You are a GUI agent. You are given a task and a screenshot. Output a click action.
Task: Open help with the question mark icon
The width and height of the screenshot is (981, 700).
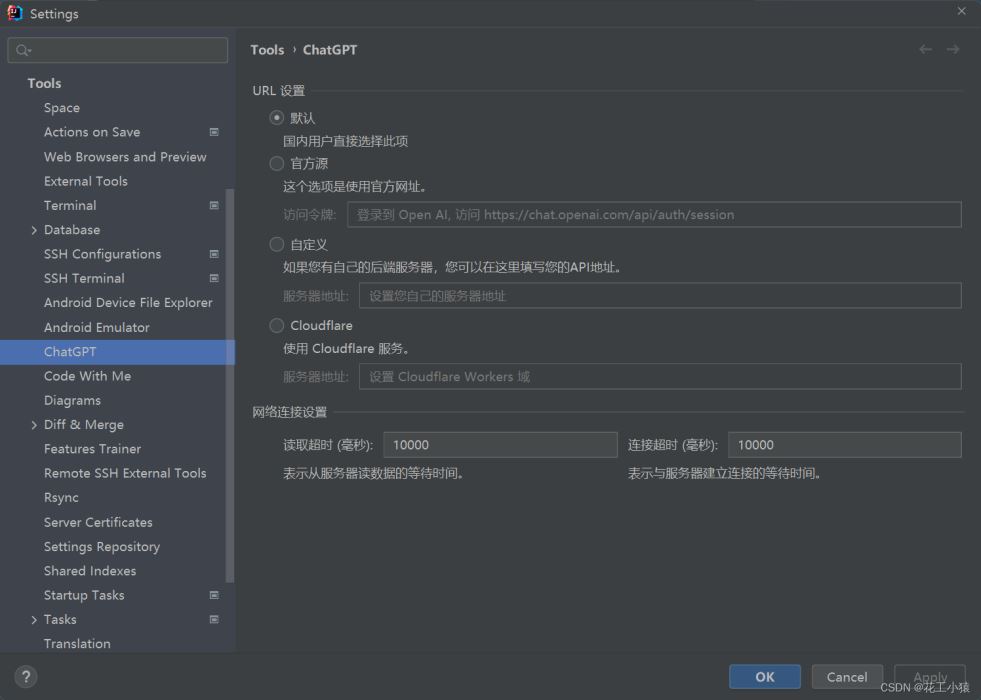pos(26,676)
